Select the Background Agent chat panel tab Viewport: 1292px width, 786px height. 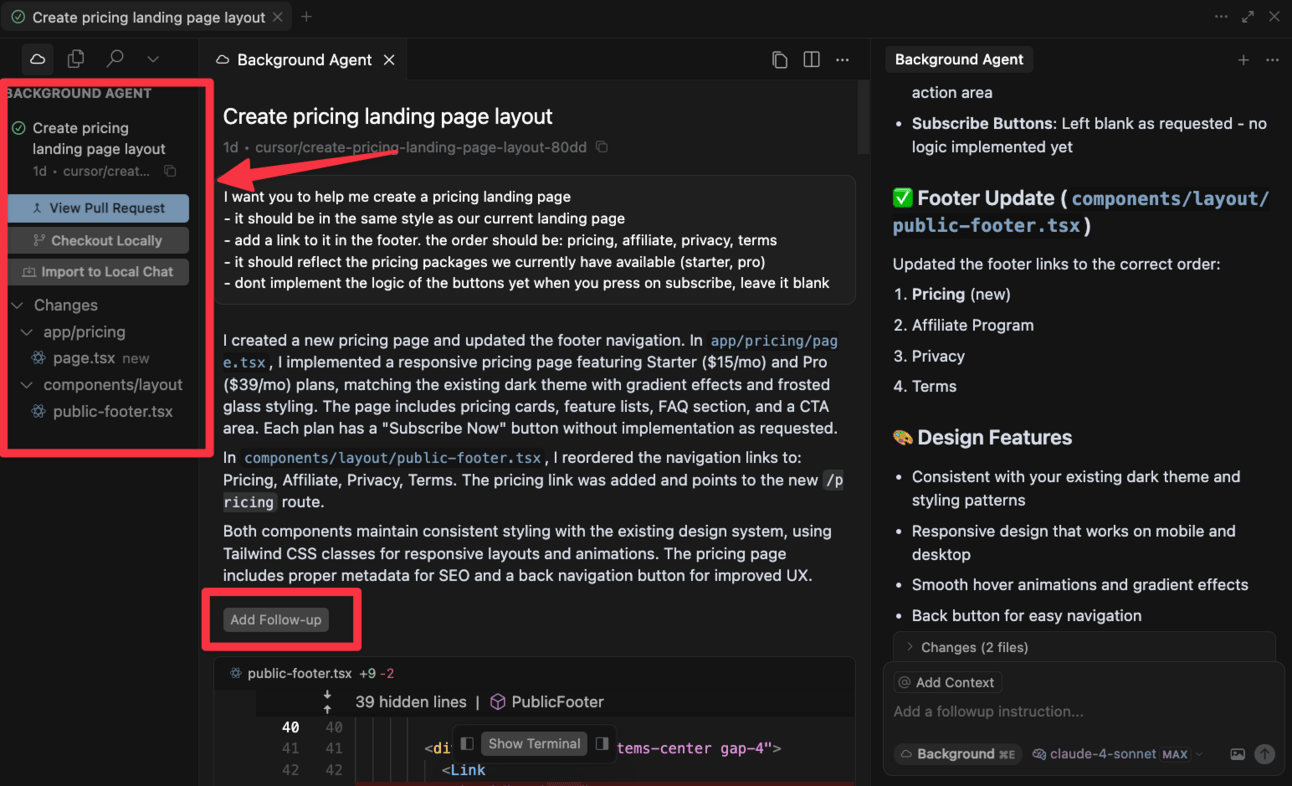click(x=959, y=60)
